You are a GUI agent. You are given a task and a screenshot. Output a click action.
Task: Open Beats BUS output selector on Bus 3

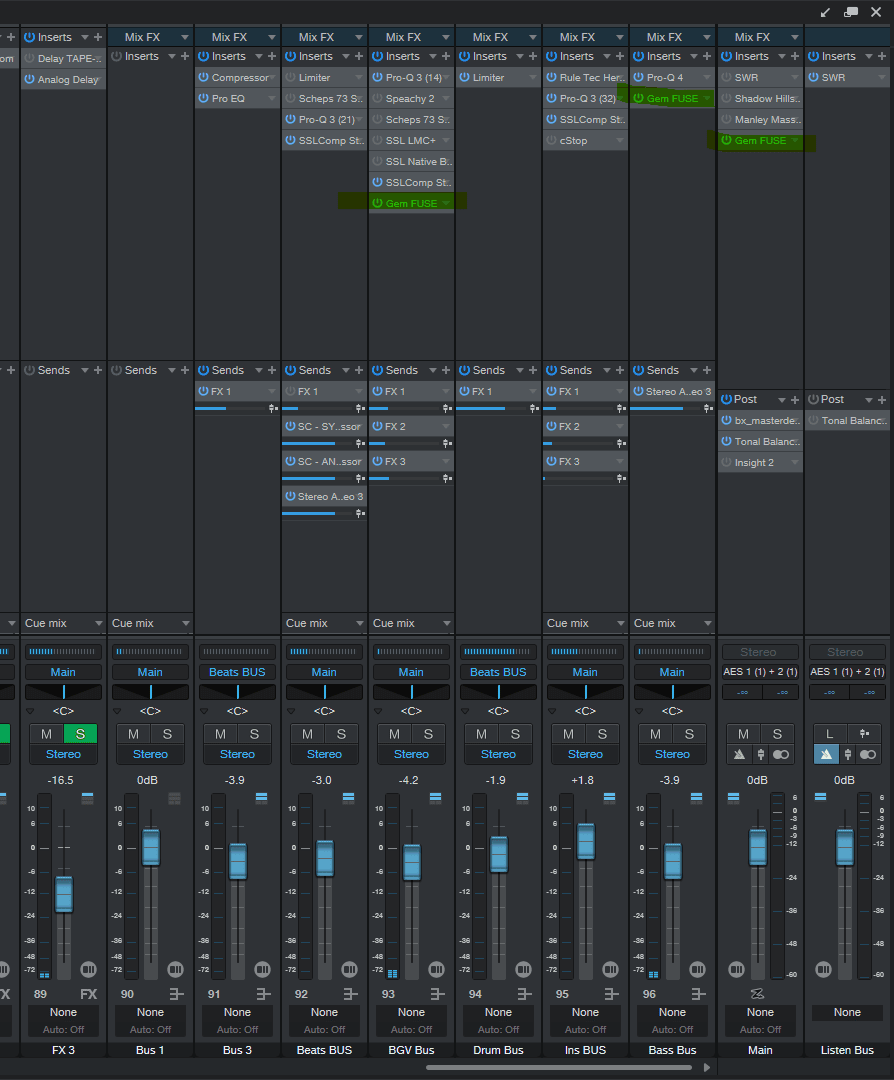click(x=237, y=672)
